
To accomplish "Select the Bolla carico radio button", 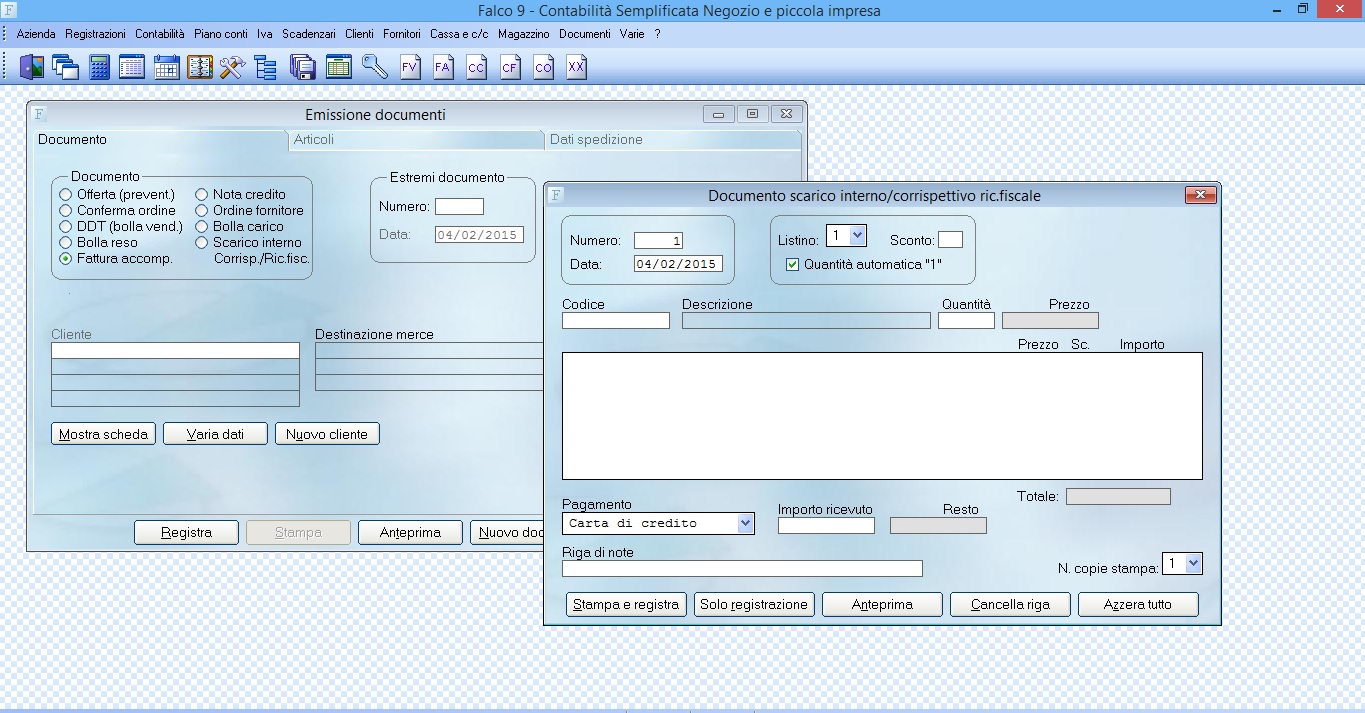I will point(202,226).
